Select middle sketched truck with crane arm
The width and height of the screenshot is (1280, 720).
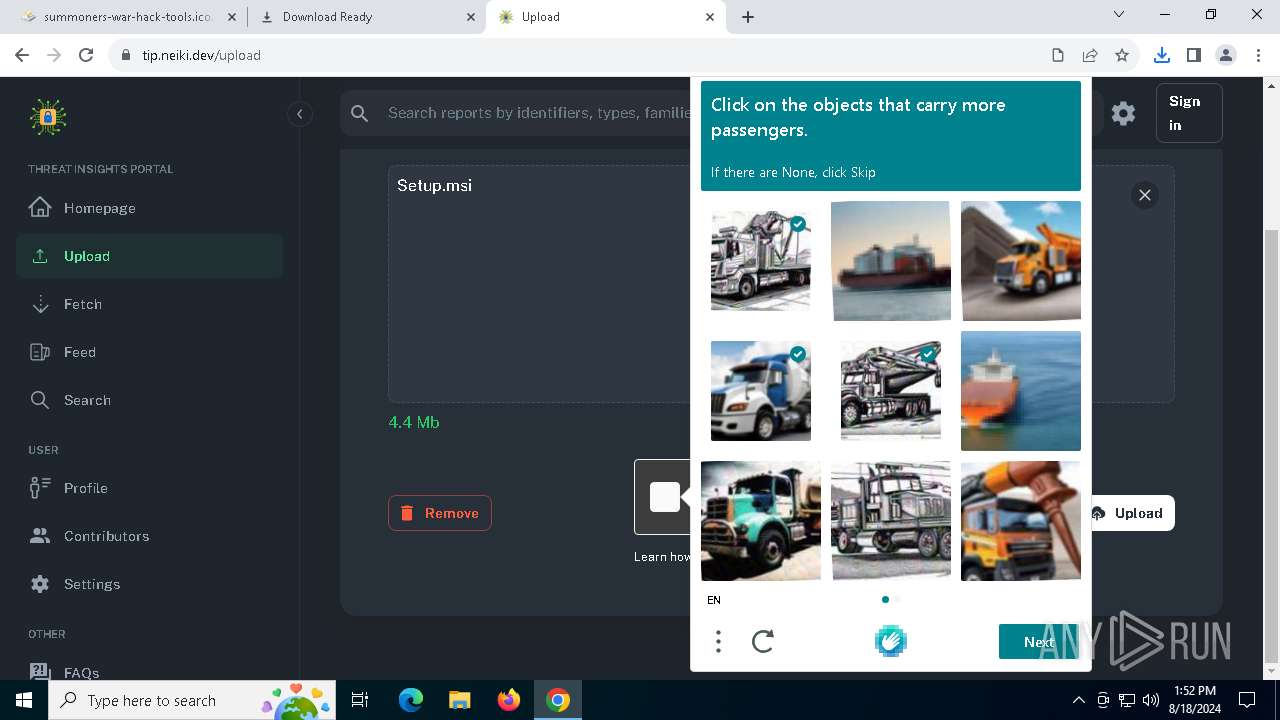(x=891, y=391)
